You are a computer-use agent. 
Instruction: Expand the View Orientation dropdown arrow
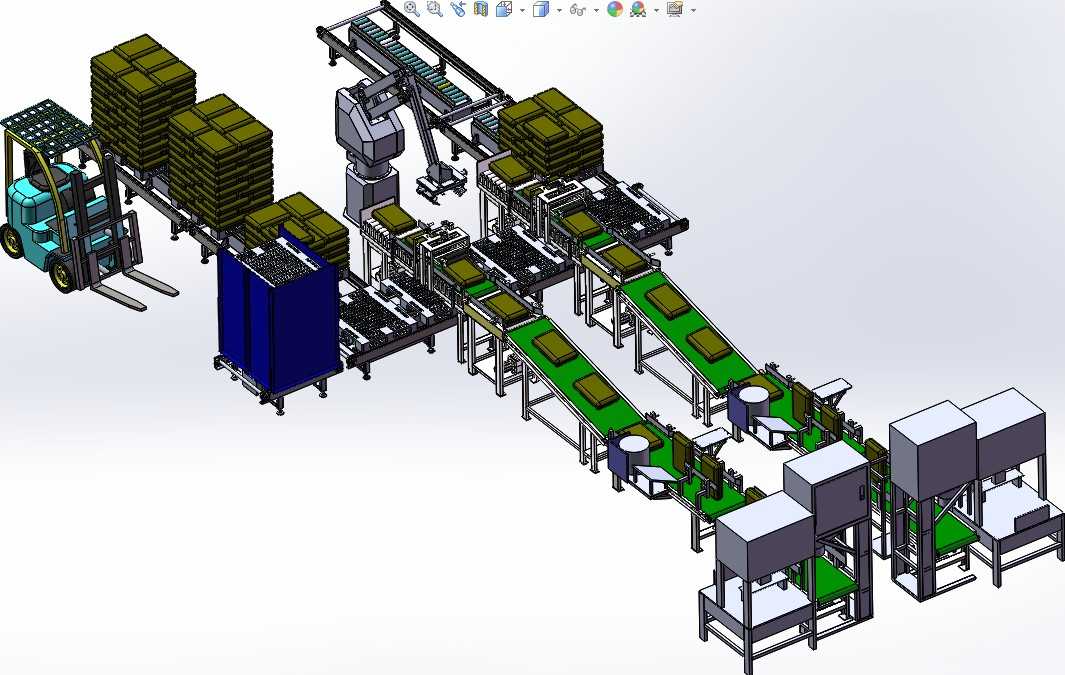(522, 10)
